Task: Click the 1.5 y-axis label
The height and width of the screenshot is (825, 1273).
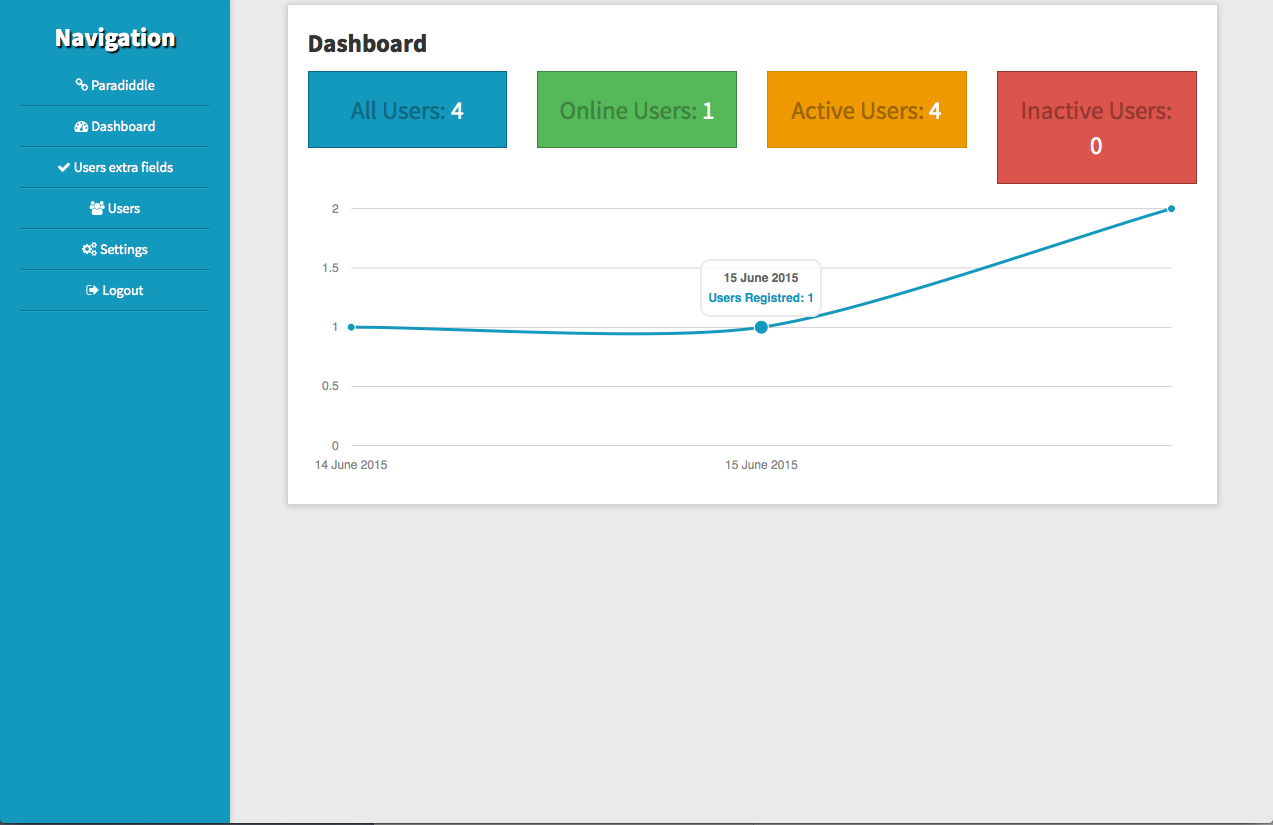Action: coord(330,268)
